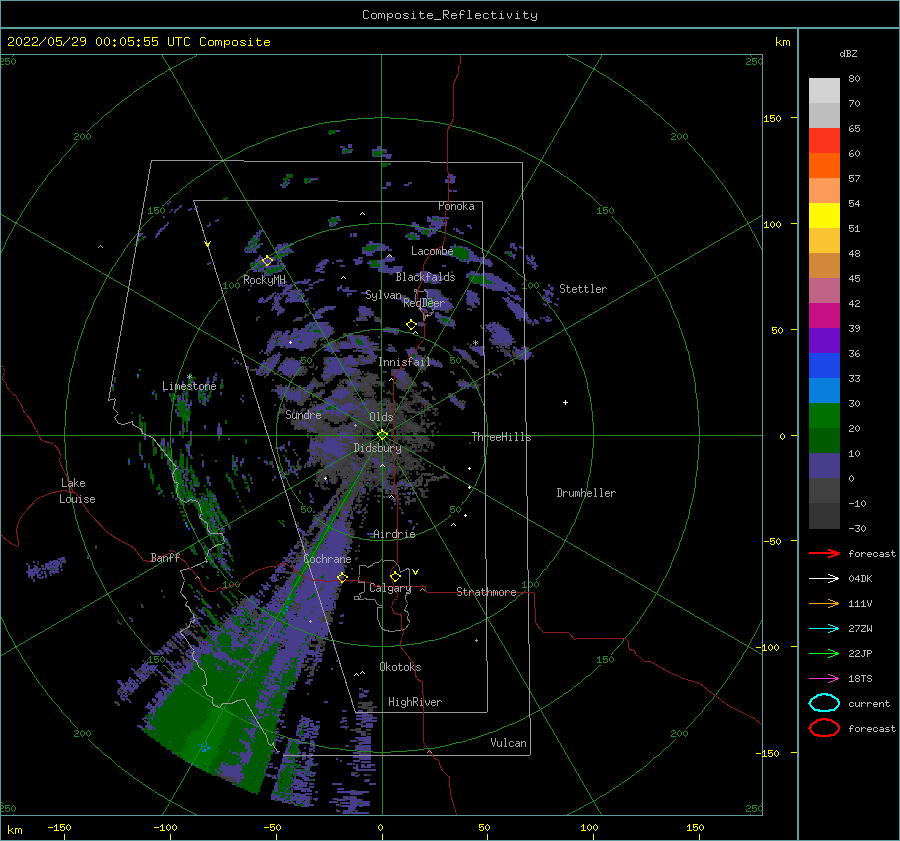Click the RockyMH label
The width and height of the screenshot is (900, 841).
click(x=265, y=280)
